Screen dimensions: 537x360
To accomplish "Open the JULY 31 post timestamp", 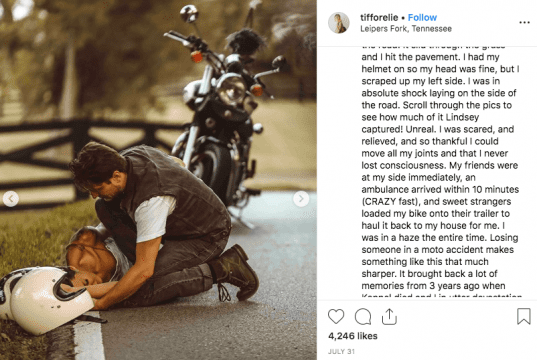I will click(x=341, y=351).
